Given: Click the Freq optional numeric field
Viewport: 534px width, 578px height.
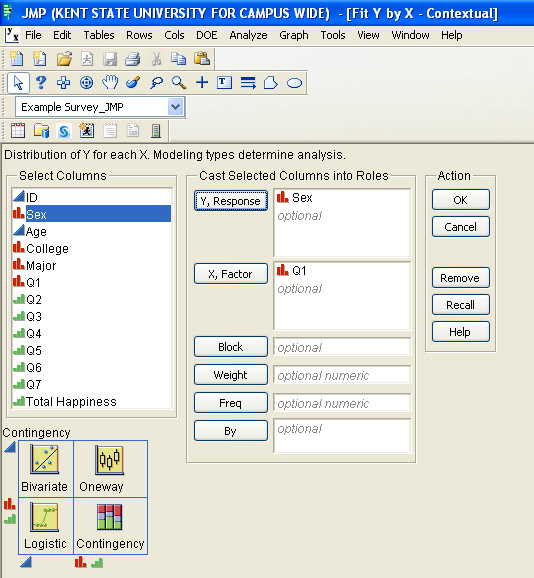Looking at the screenshot, I should 342,403.
